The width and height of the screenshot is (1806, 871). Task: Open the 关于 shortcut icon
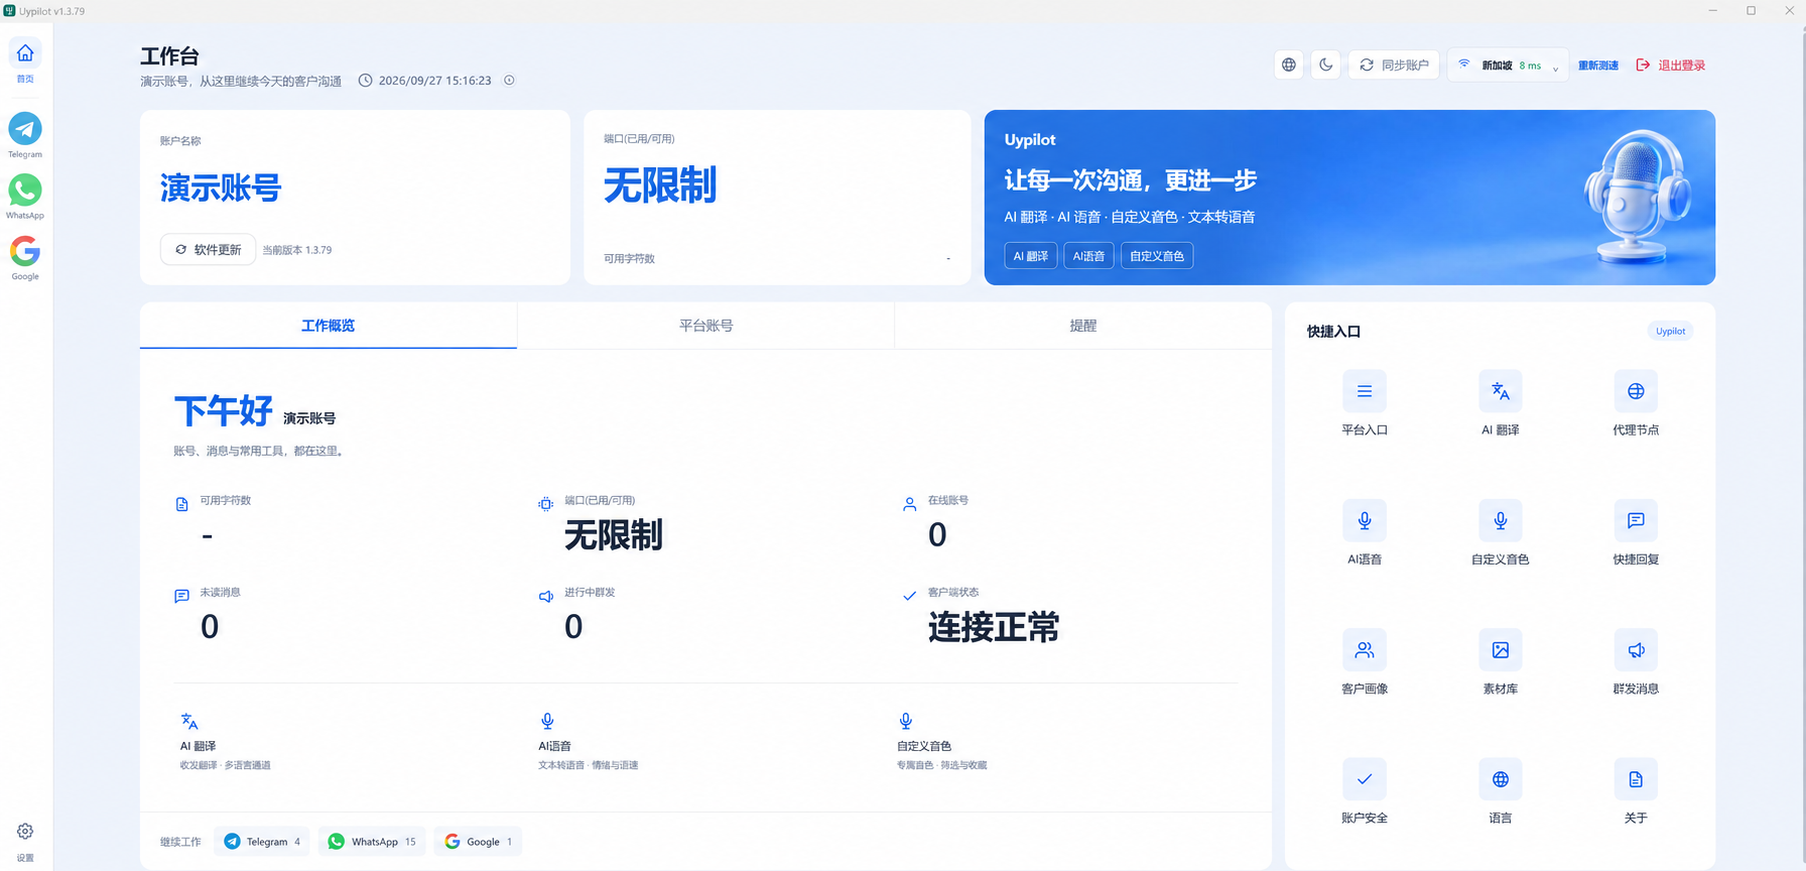click(1636, 779)
